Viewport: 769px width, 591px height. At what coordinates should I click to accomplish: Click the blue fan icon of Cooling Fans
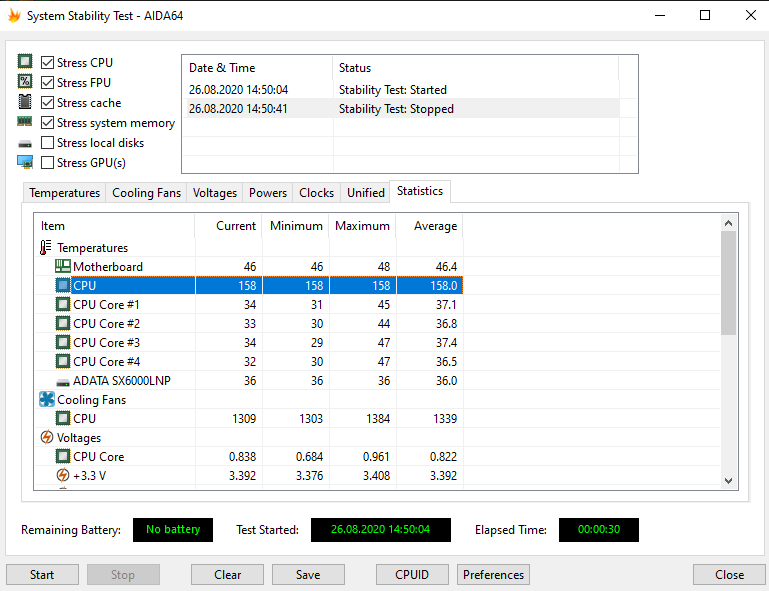click(47, 399)
